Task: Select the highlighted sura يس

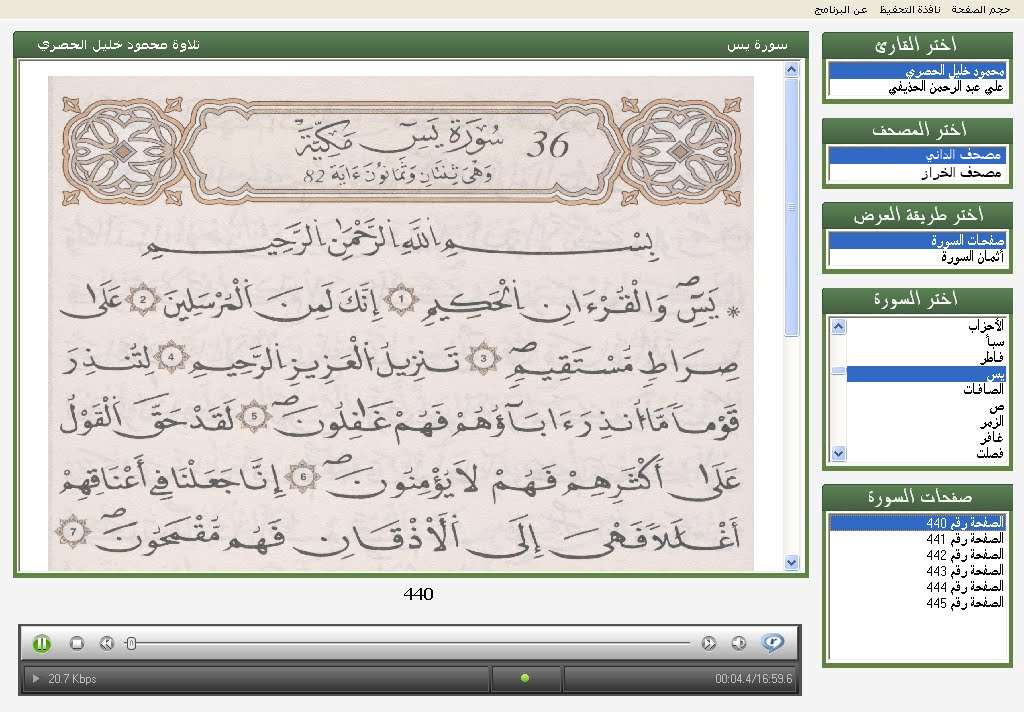Action: pyautogui.click(x=925, y=374)
